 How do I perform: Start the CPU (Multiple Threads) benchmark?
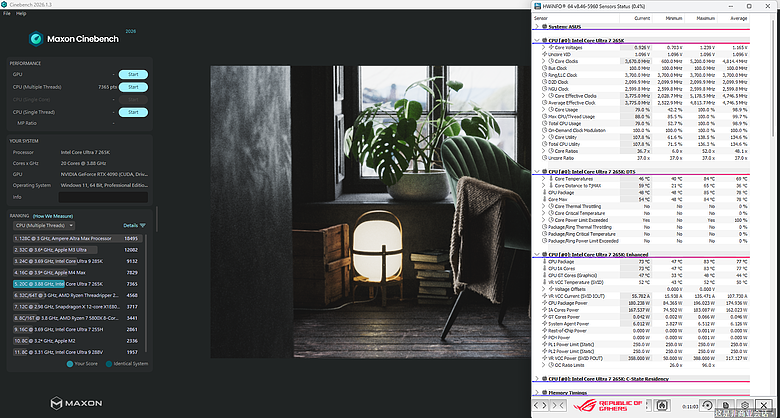click(x=133, y=87)
